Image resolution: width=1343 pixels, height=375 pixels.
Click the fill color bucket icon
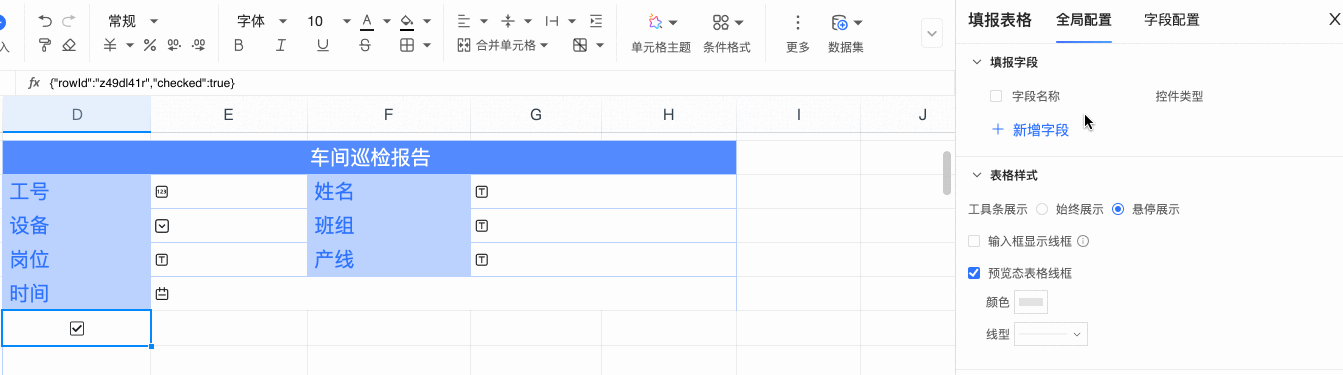(406, 21)
